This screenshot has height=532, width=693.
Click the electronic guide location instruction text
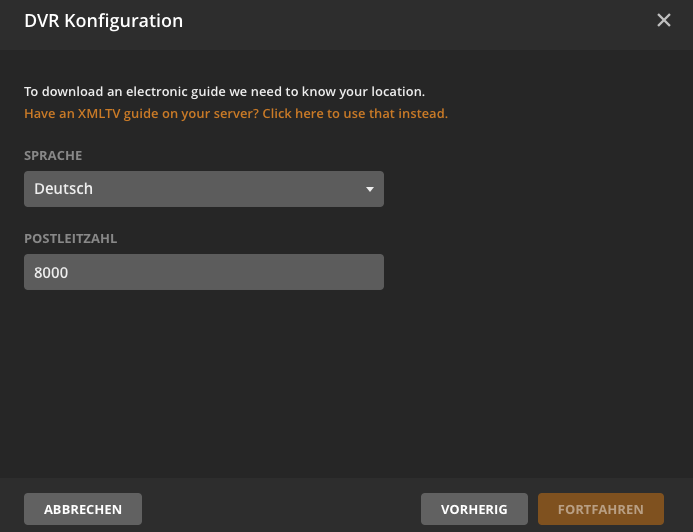[224, 91]
